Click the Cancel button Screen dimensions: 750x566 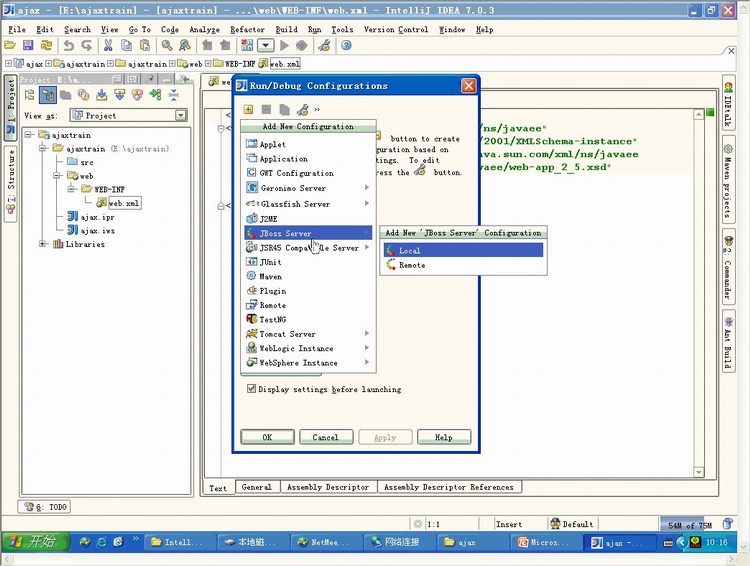pyautogui.click(x=326, y=437)
